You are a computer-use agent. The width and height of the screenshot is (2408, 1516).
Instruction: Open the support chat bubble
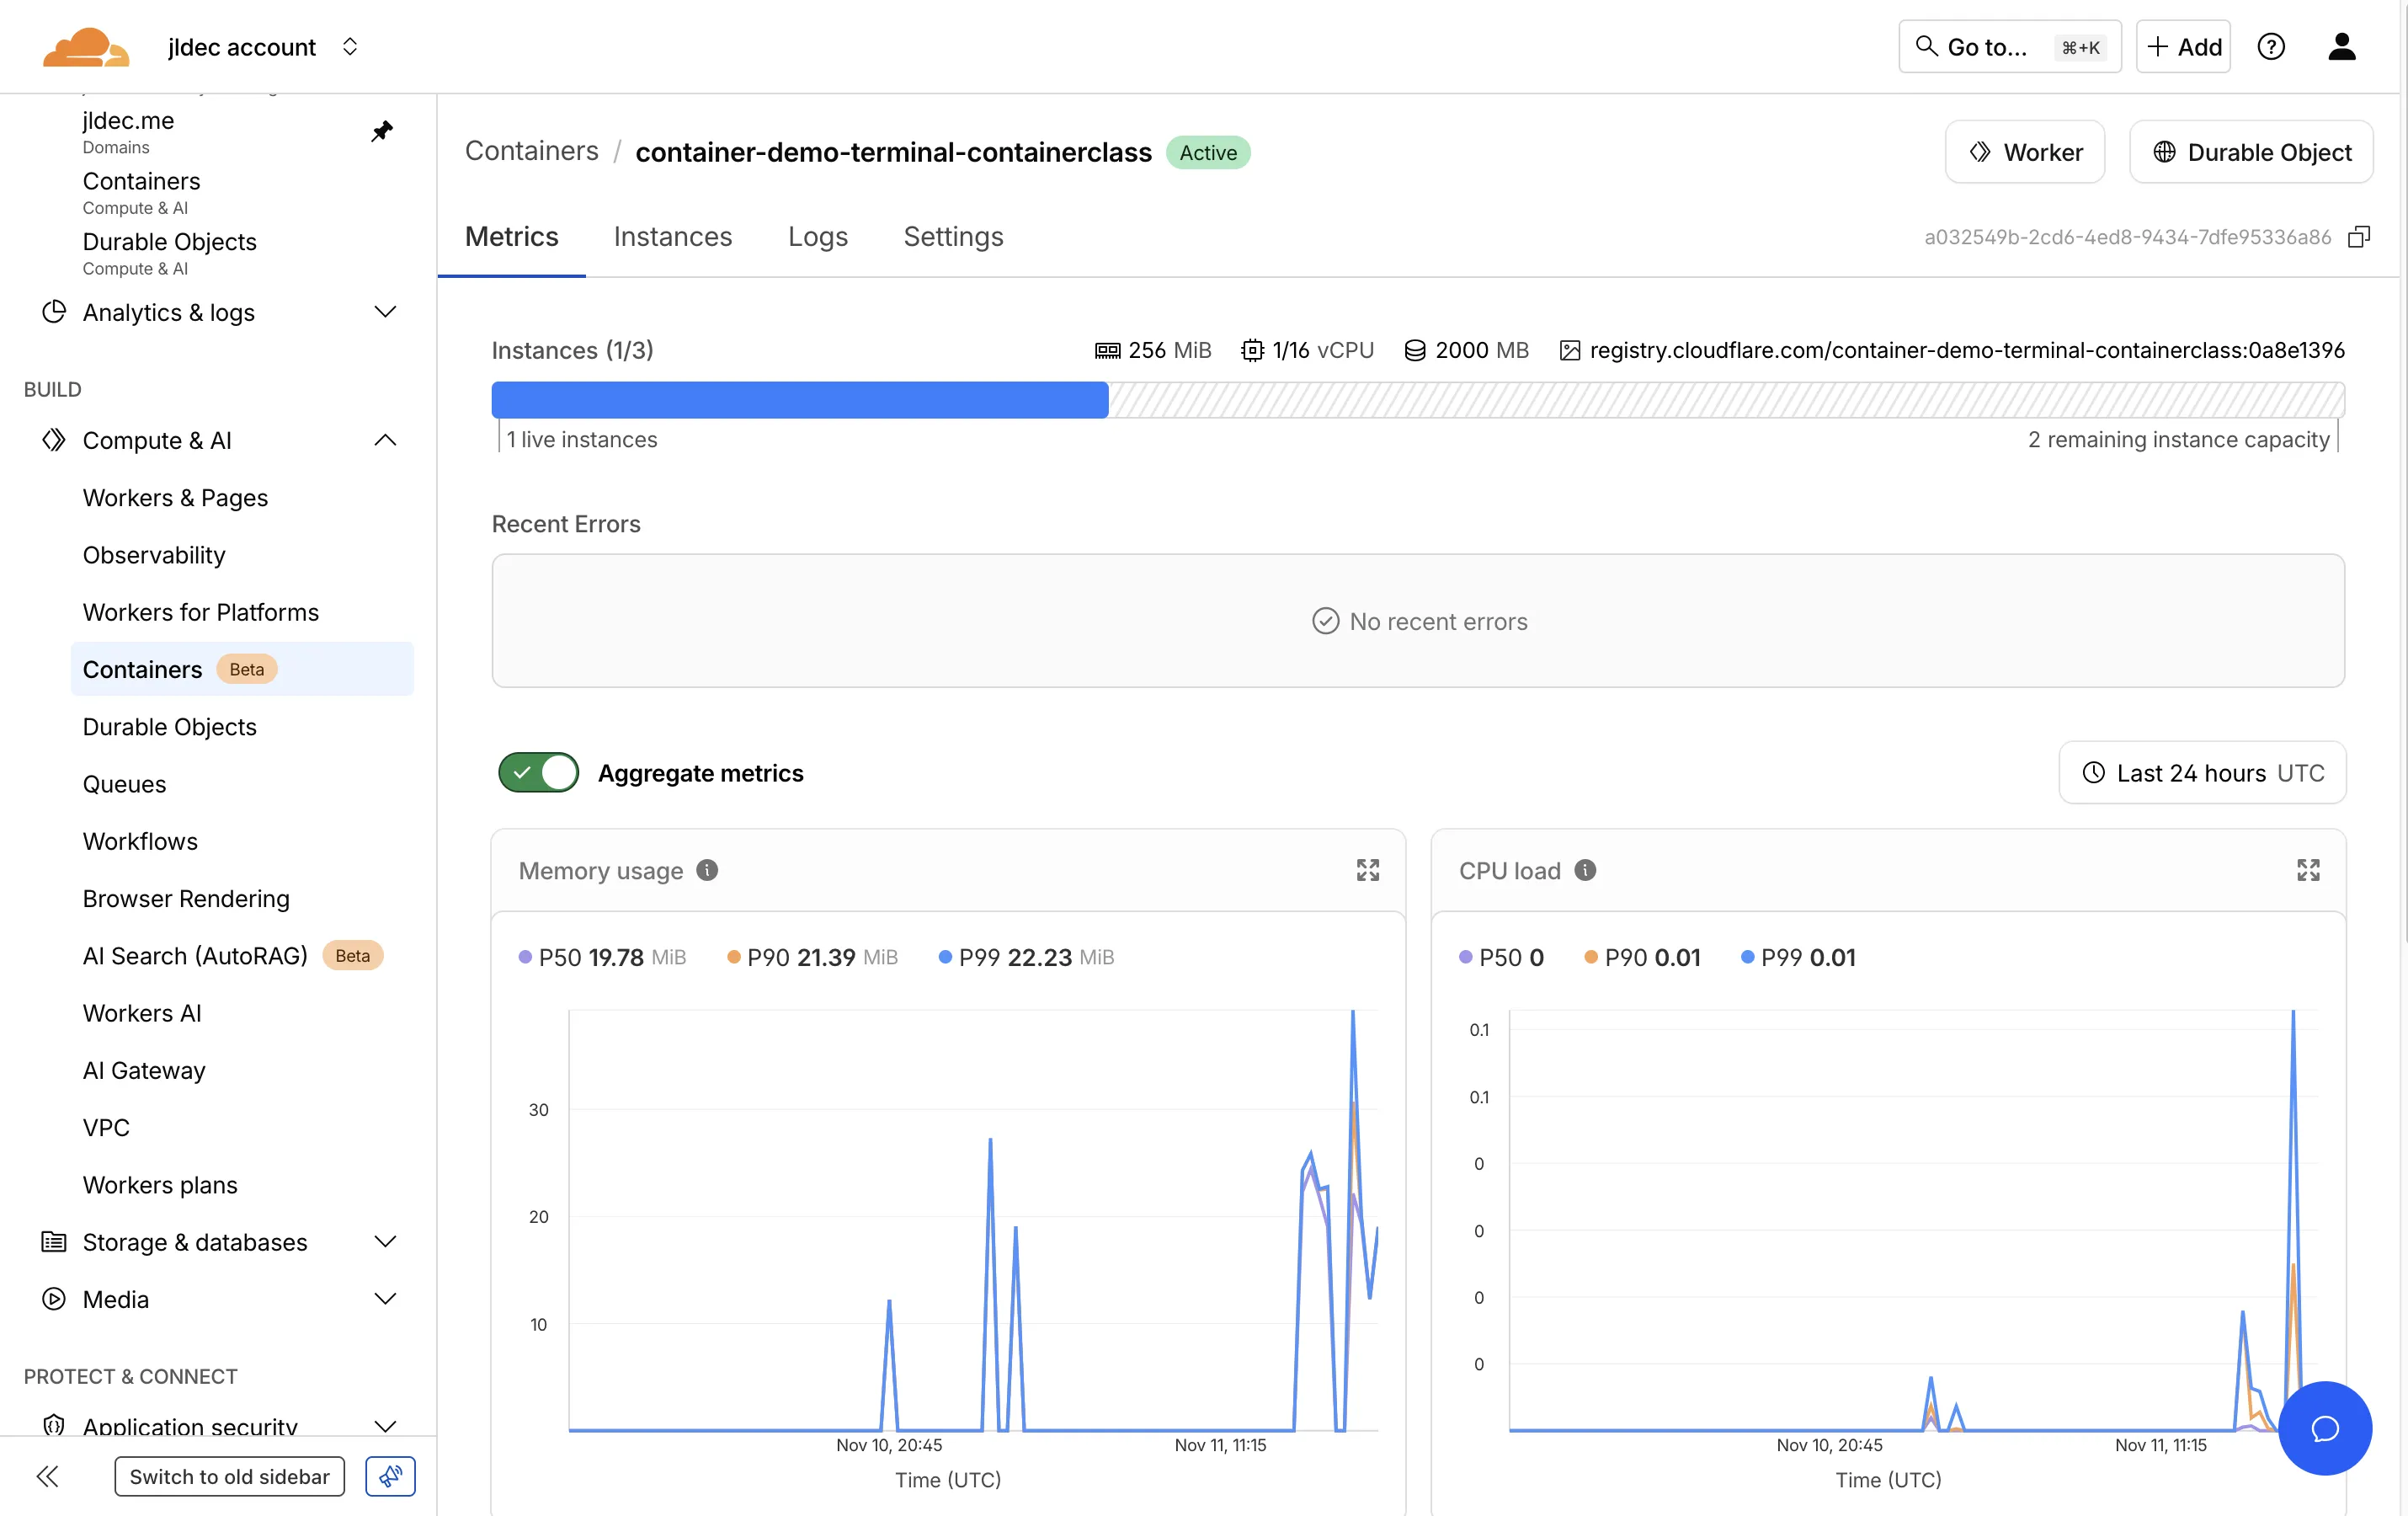pyautogui.click(x=2325, y=1429)
